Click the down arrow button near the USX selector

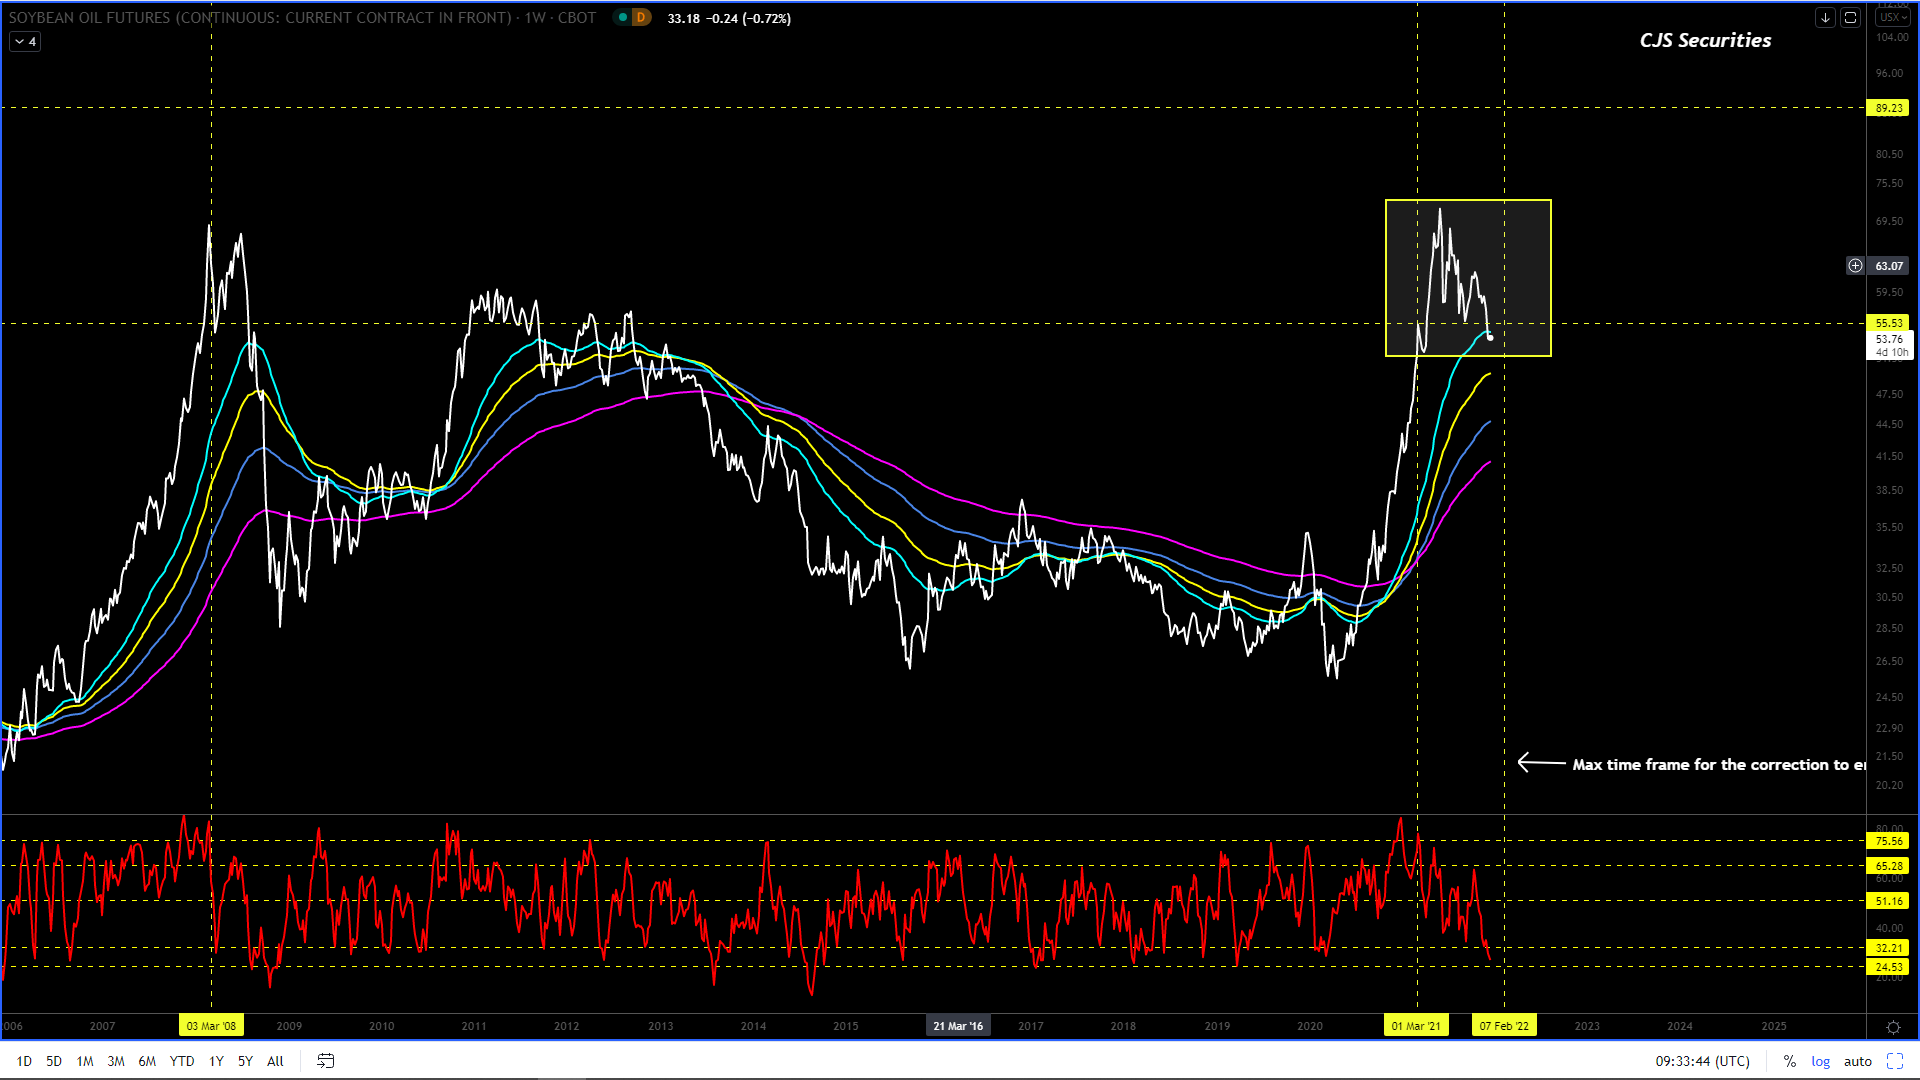[x=1825, y=18]
